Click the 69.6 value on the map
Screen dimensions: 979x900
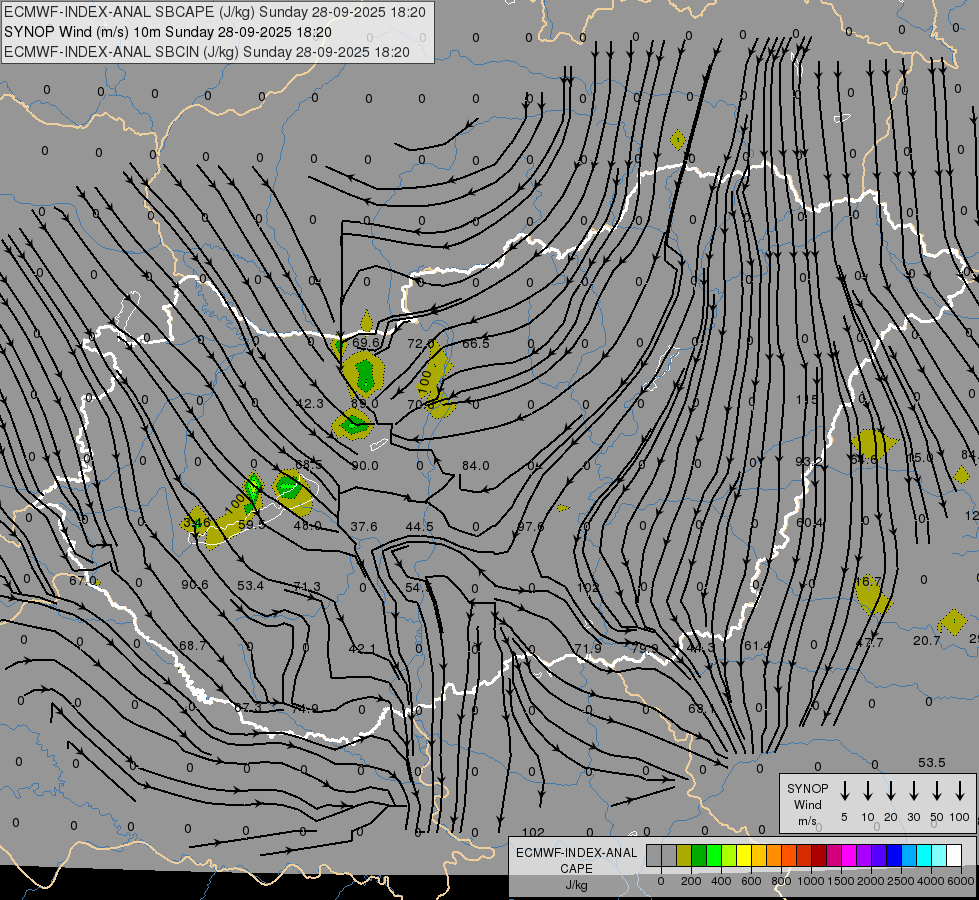[366, 342]
